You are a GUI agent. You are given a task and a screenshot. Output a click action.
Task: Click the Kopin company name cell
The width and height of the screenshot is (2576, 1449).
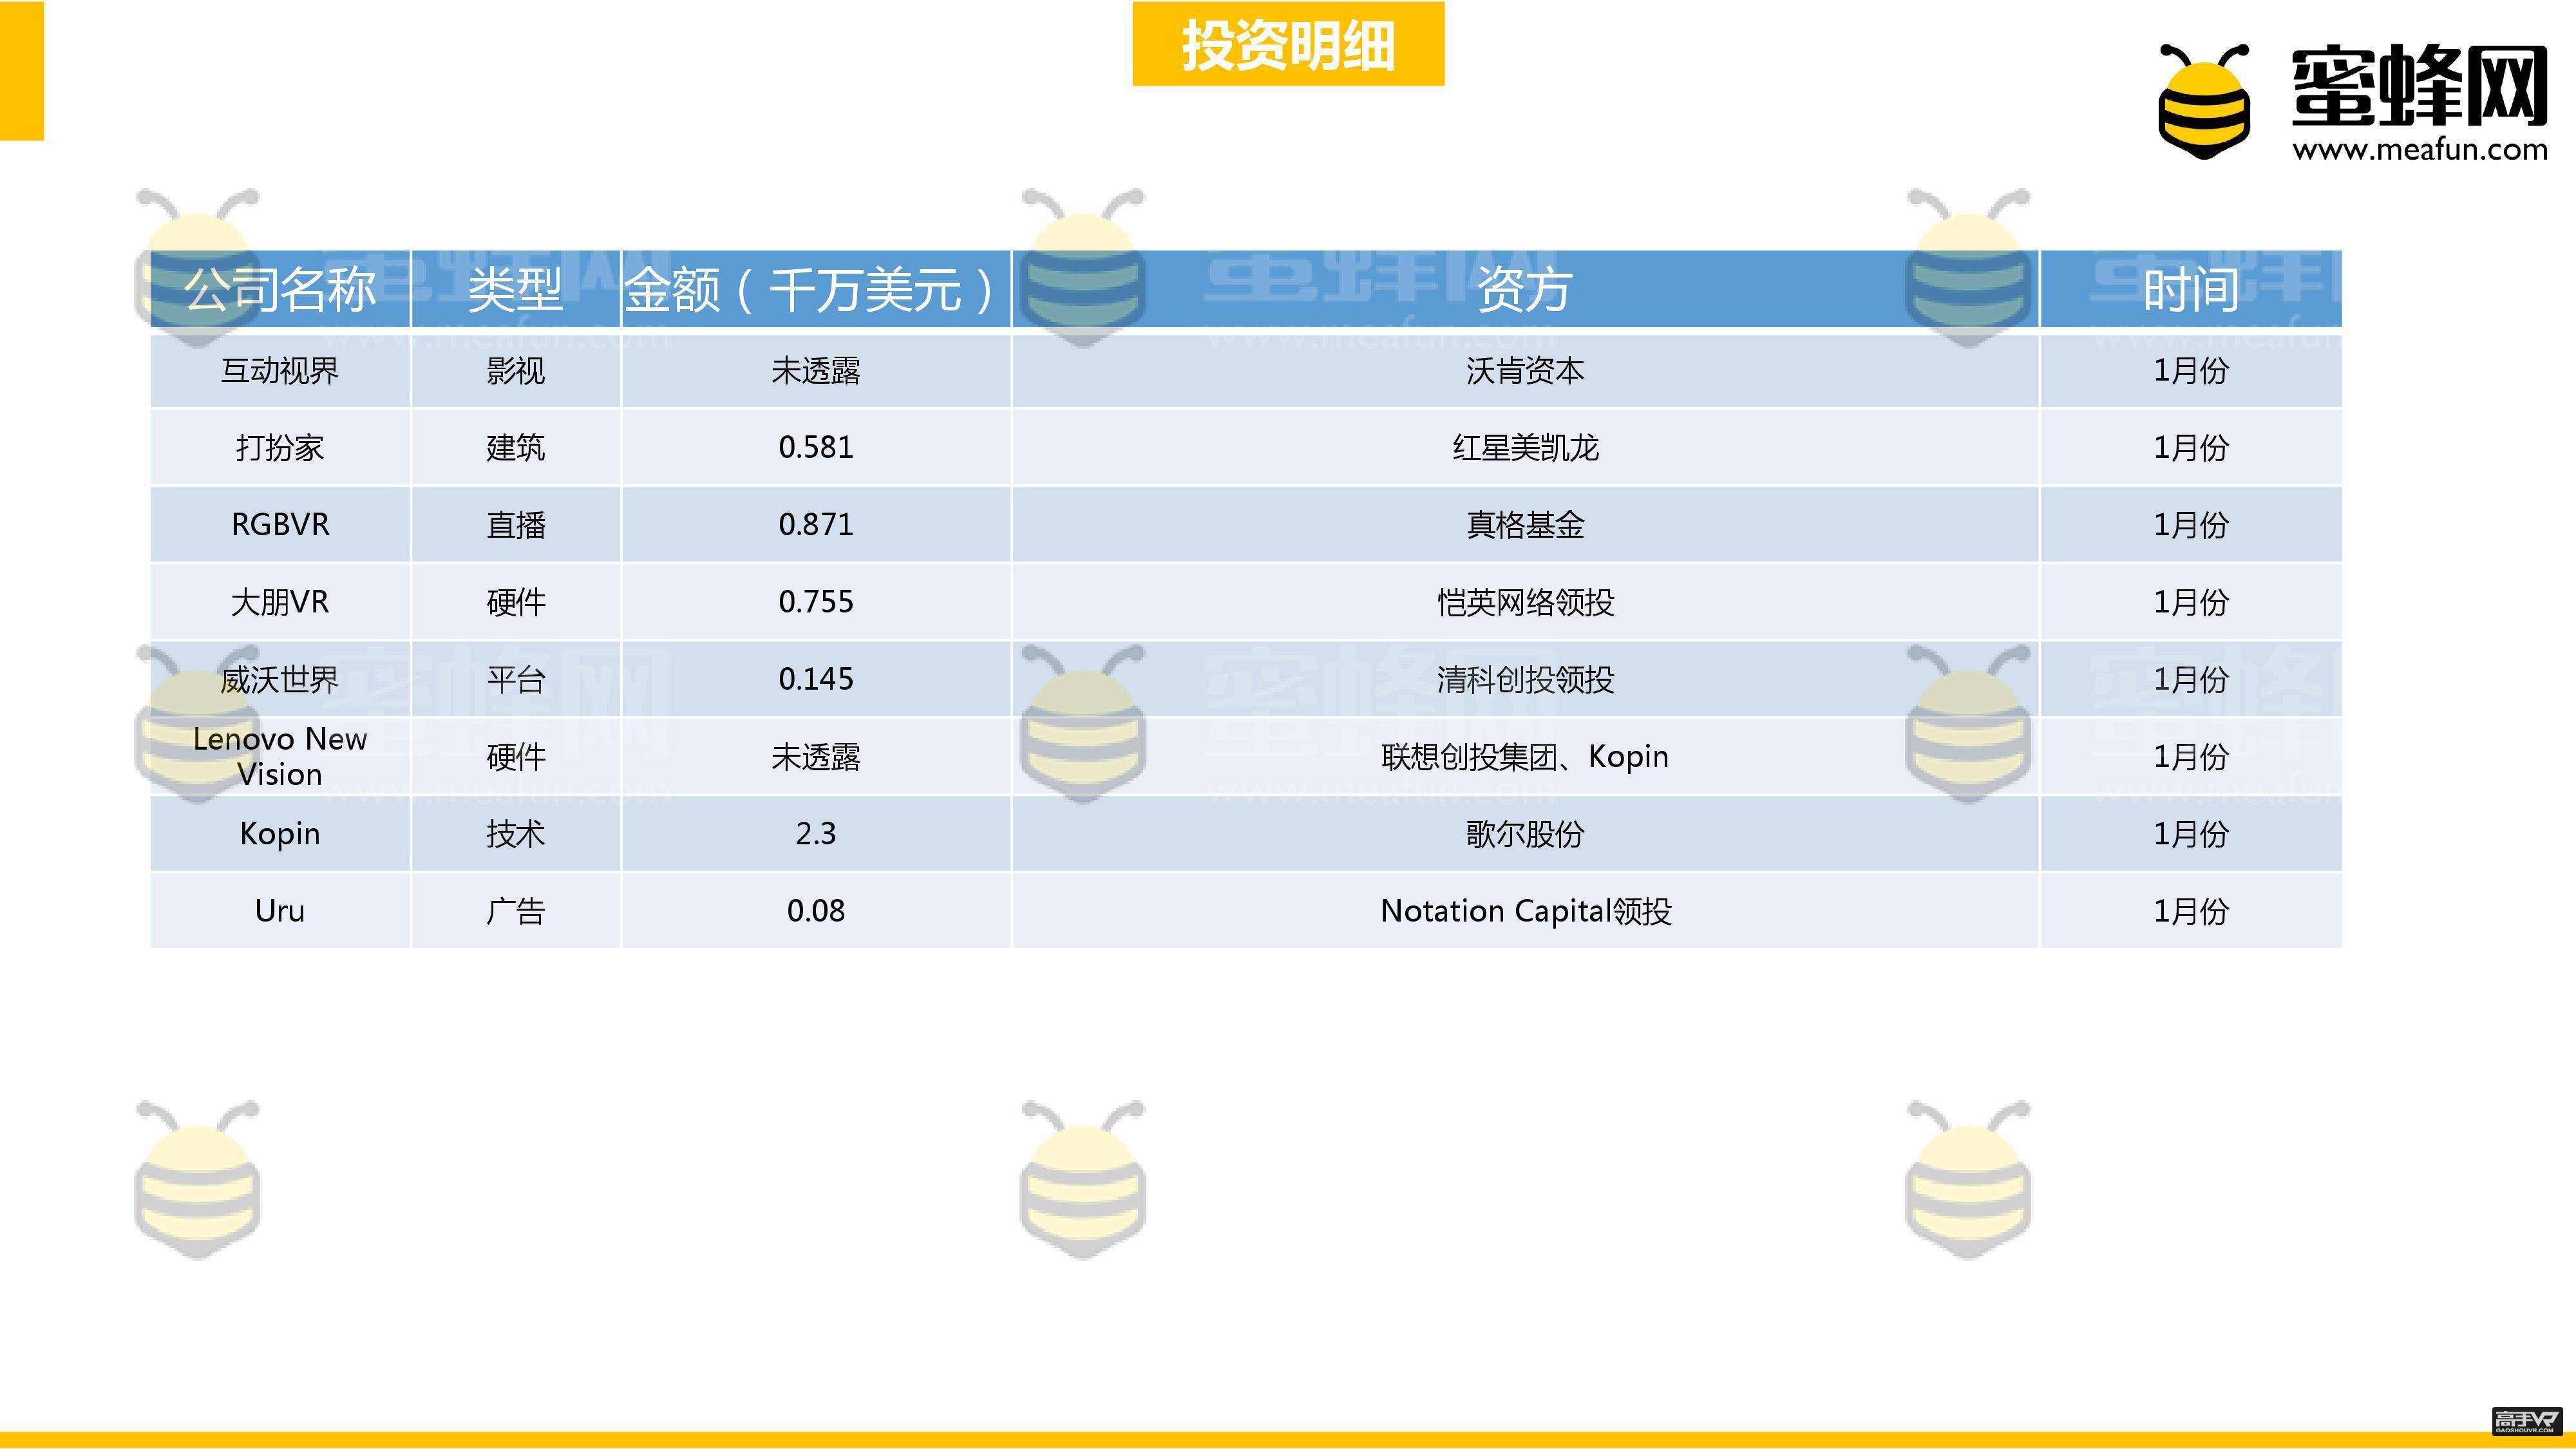click(x=280, y=833)
